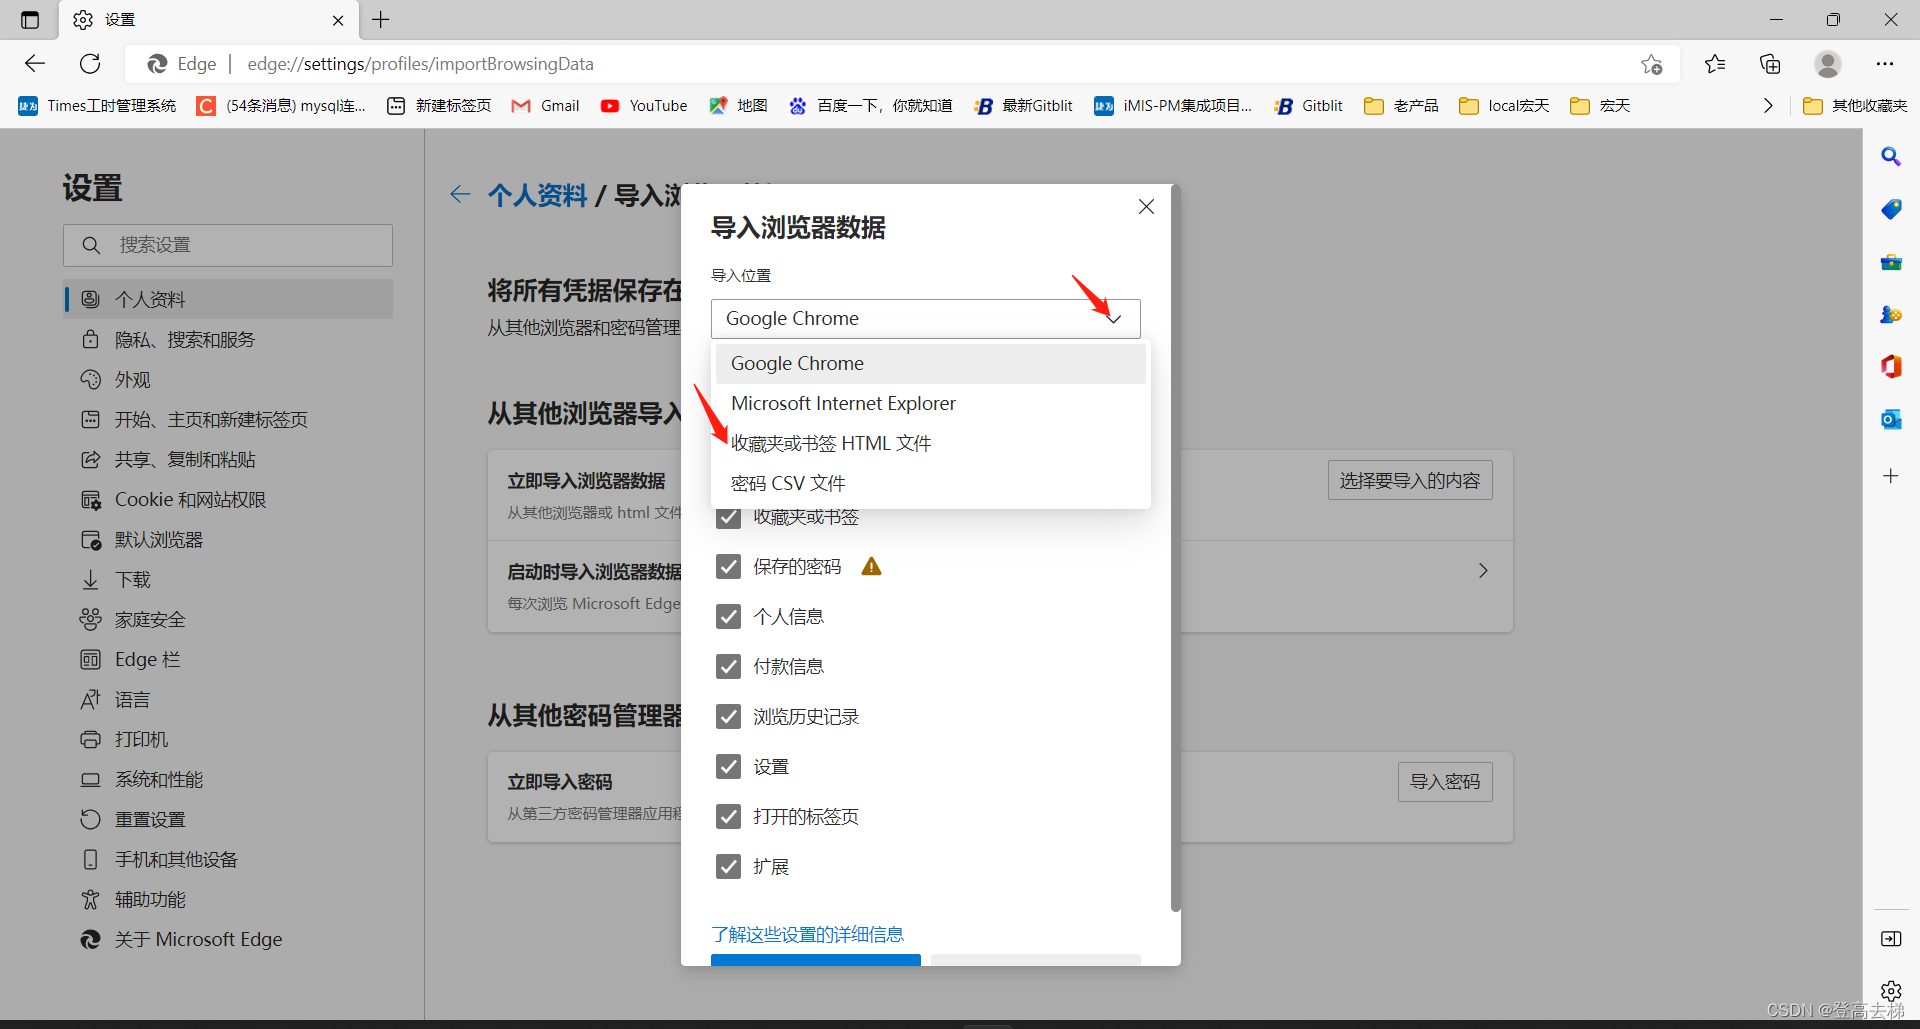Open 最新Gitblit bookmark
This screenshot has height=1029, width=1920.
[1023, 106]
